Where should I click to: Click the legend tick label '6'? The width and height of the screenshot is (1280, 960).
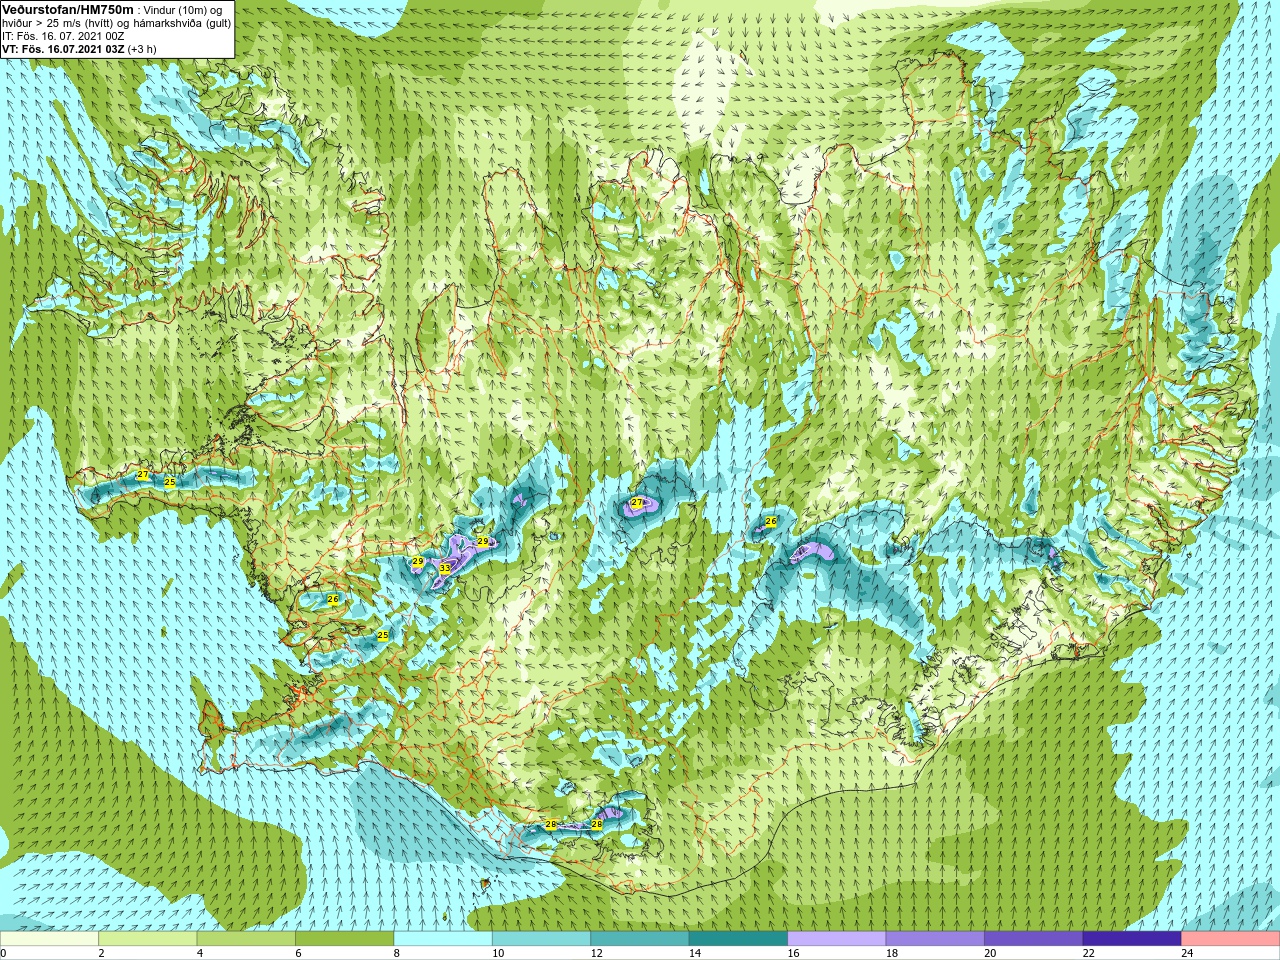[299, 953]
